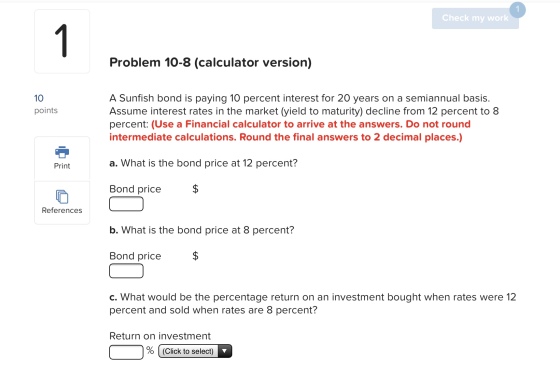Click the red financial calculator instruction text
The image size is (560, 377).
pyautogui.click(x=290, y=131)
